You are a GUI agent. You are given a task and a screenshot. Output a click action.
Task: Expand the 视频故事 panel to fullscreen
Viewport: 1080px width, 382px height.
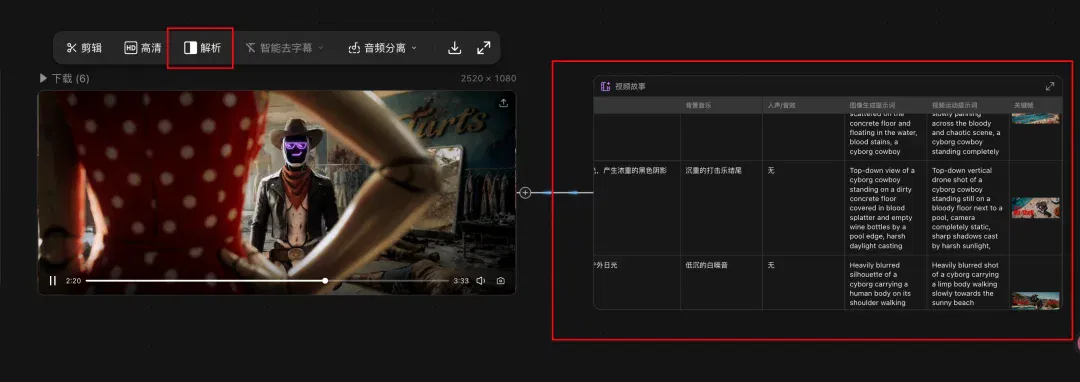click(1050, 87)
